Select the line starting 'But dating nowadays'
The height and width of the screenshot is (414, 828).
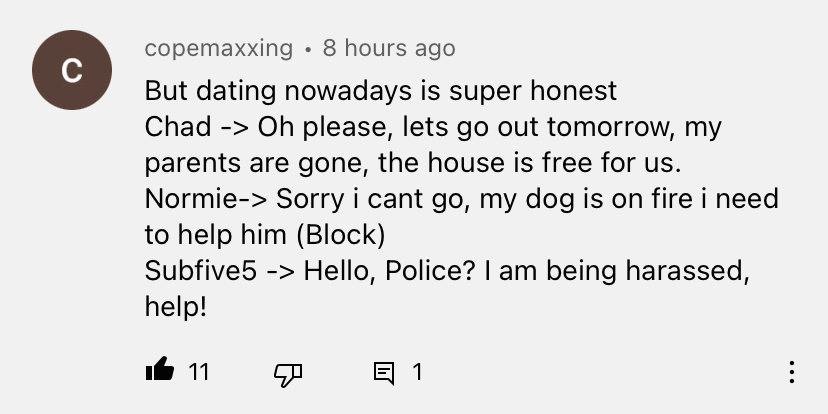[381, 90]
